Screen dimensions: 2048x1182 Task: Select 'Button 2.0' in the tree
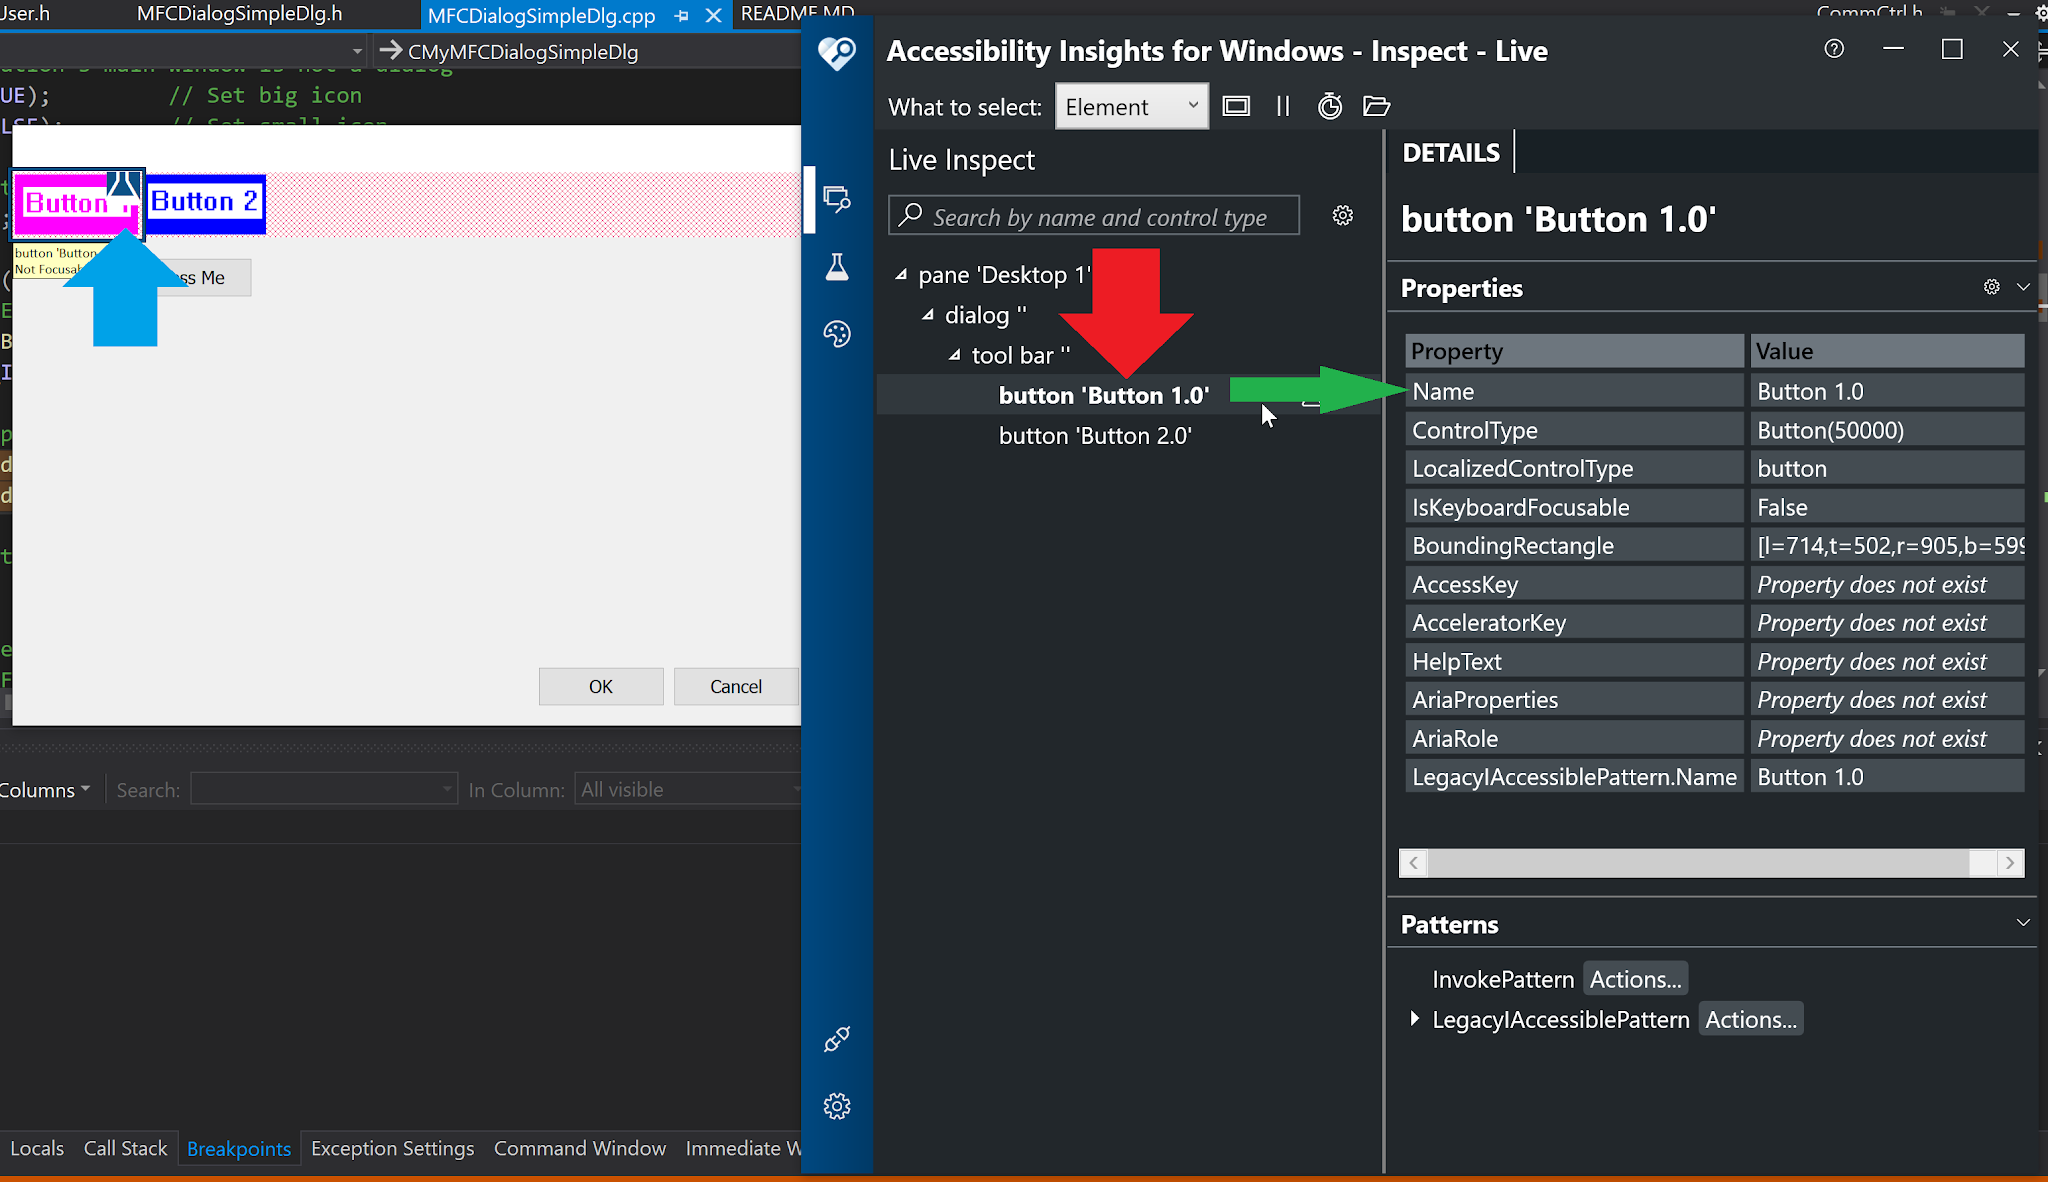point(1094,436)
